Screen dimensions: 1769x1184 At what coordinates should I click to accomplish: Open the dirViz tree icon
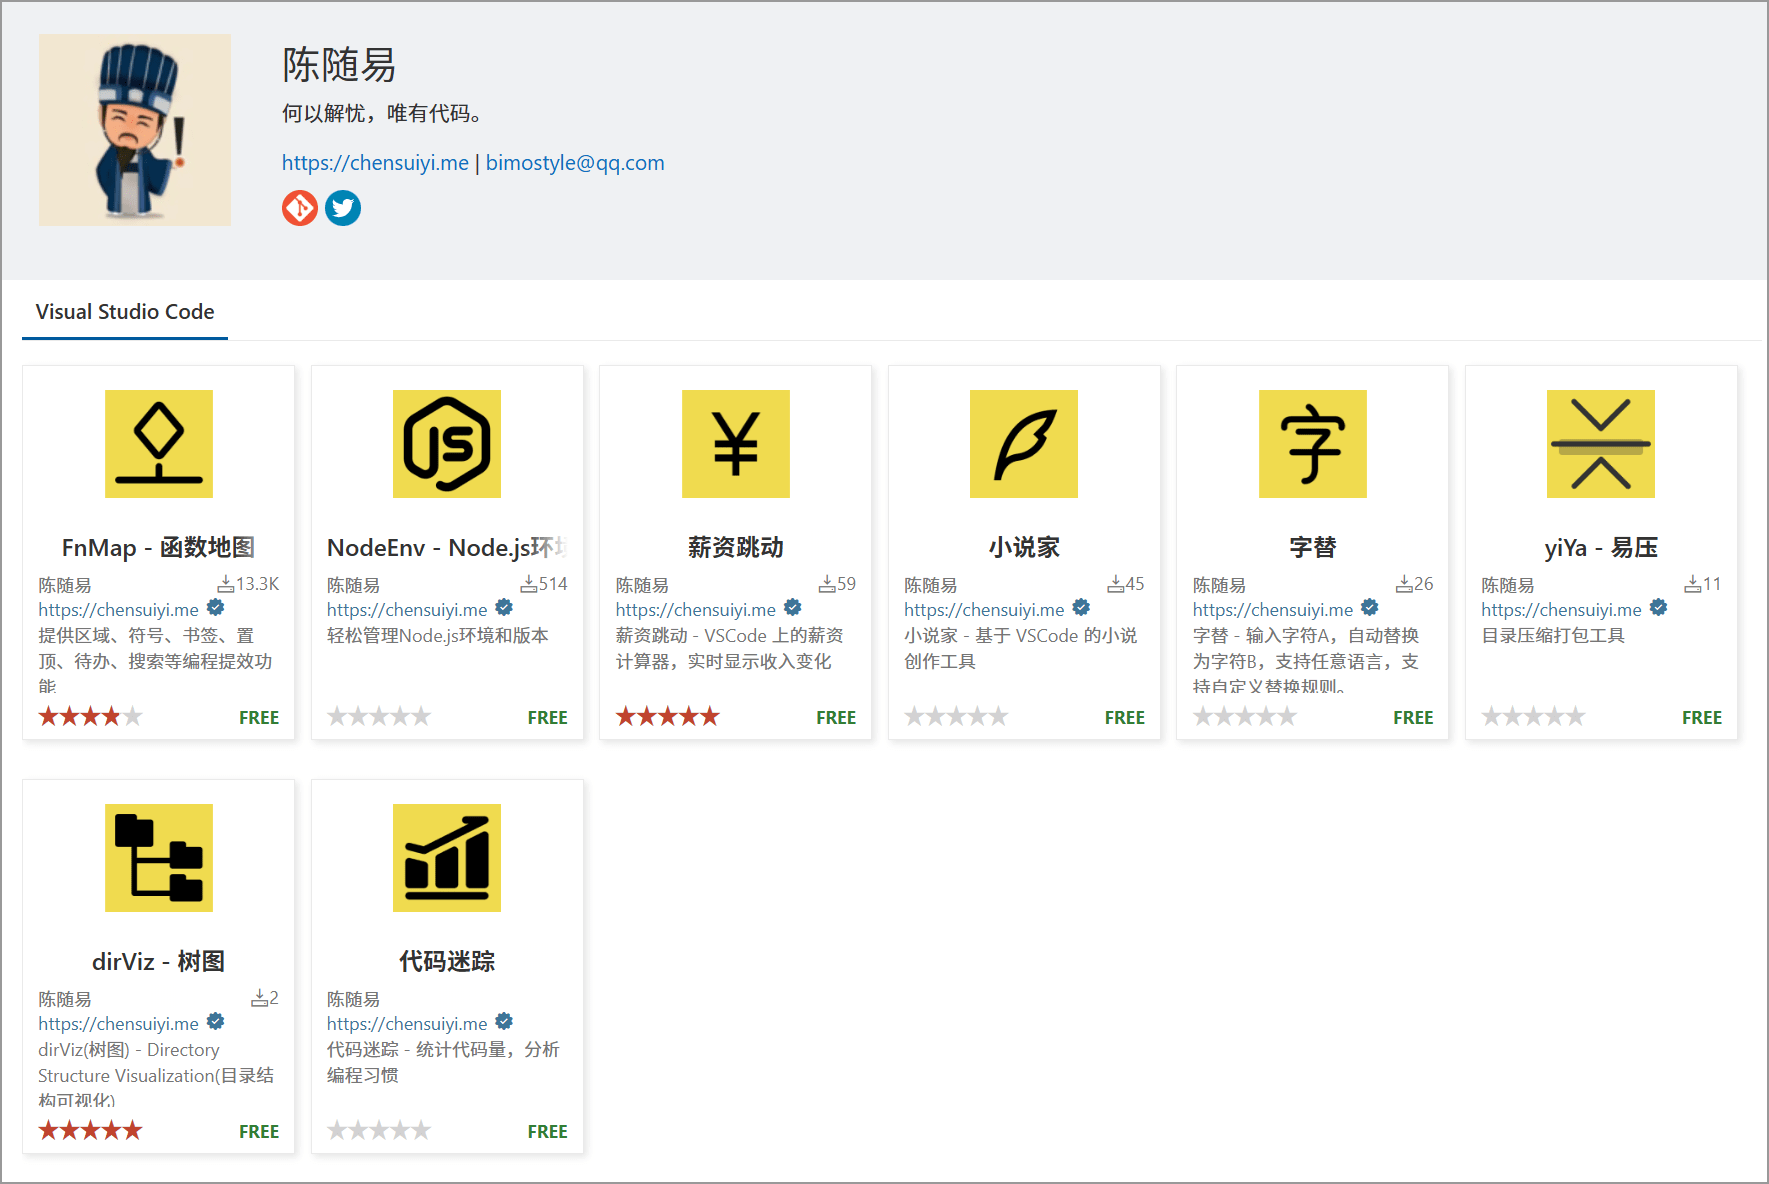(x=159, y=858)
